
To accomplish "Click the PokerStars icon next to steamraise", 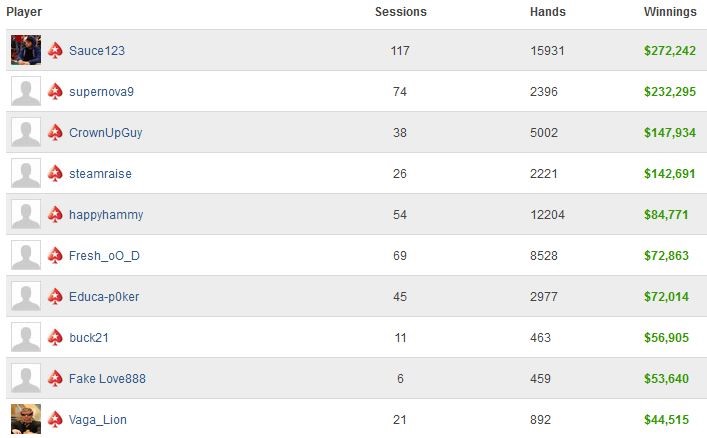I will click(x=55, y=173).
